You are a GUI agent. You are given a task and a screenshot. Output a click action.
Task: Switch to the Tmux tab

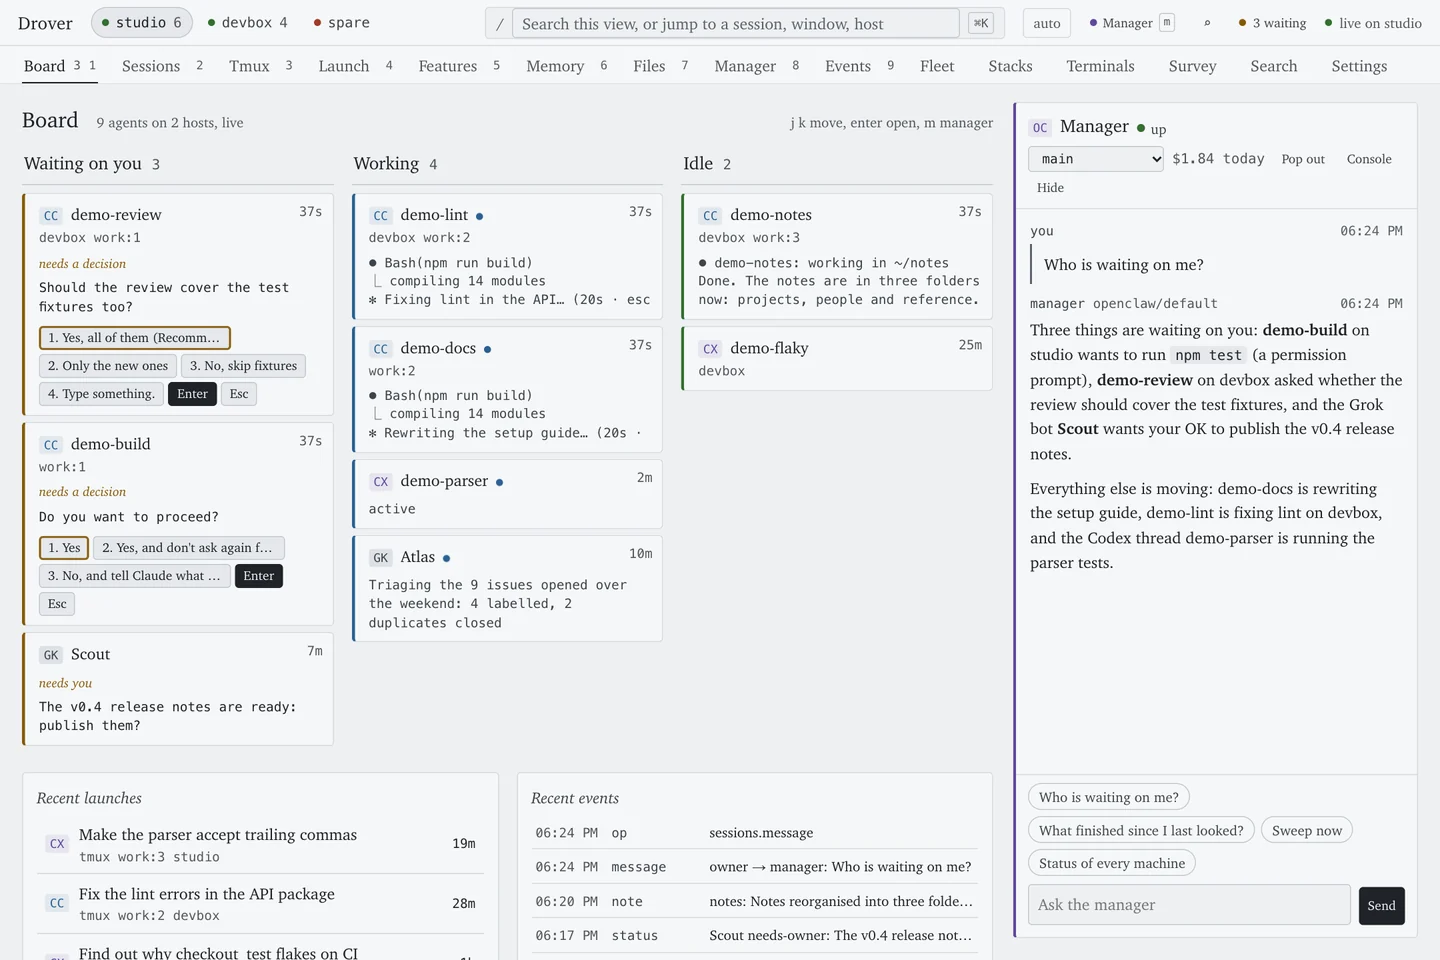point(260,66)
